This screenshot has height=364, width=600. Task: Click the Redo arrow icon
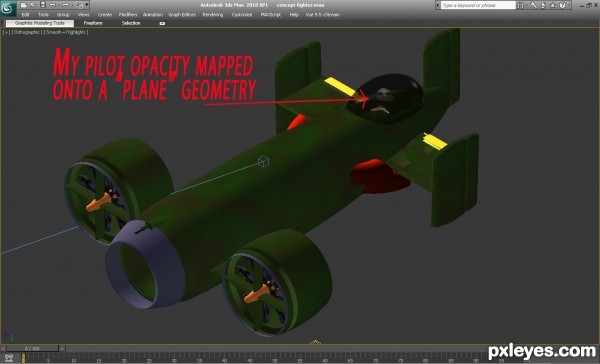point(65,5)
